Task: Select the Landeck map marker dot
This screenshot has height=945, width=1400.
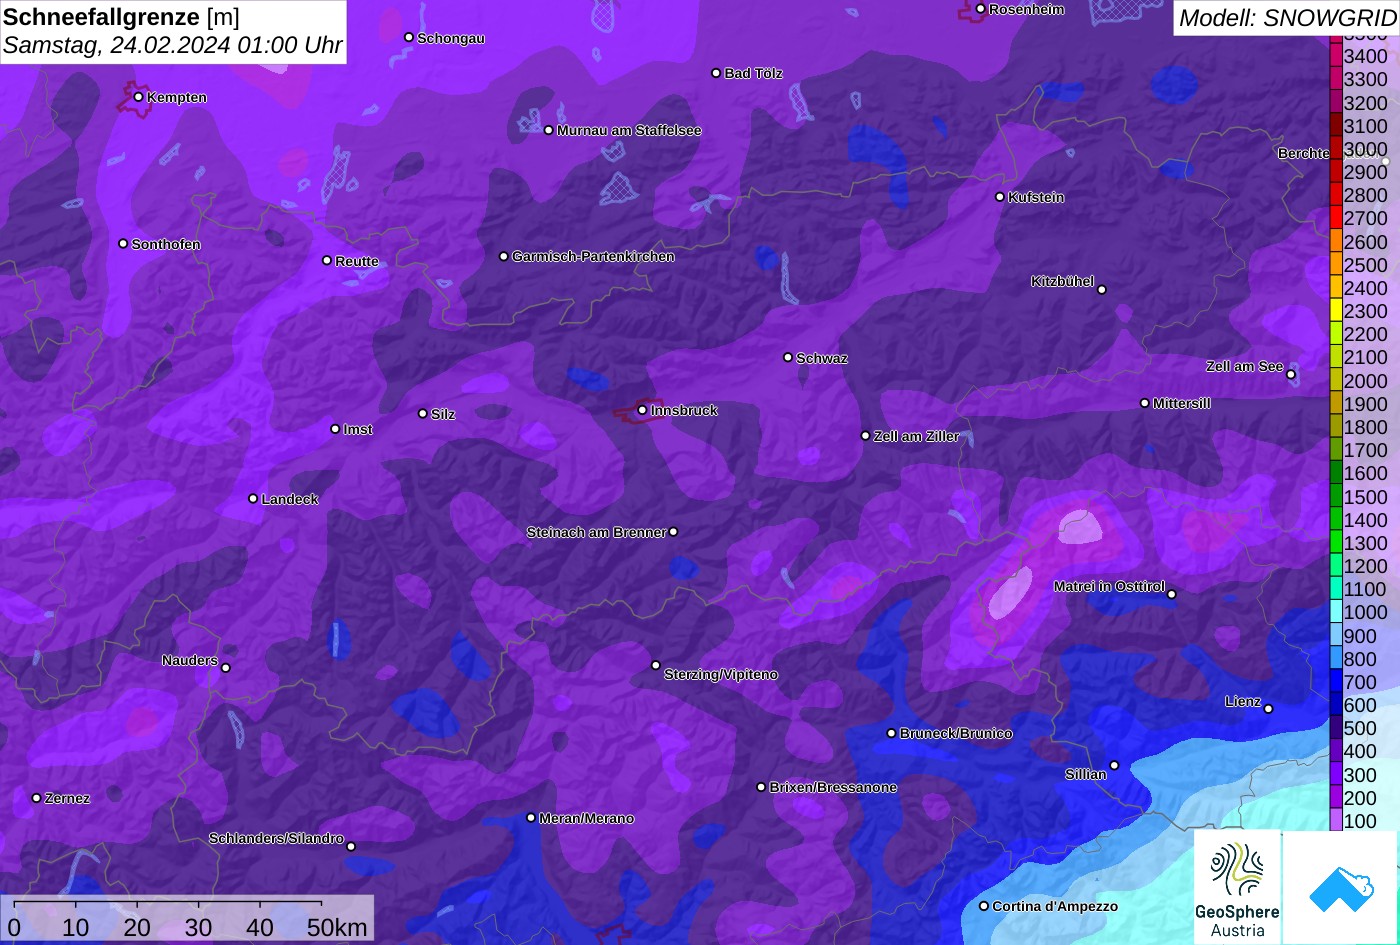Action: click(x=253, y=499)
